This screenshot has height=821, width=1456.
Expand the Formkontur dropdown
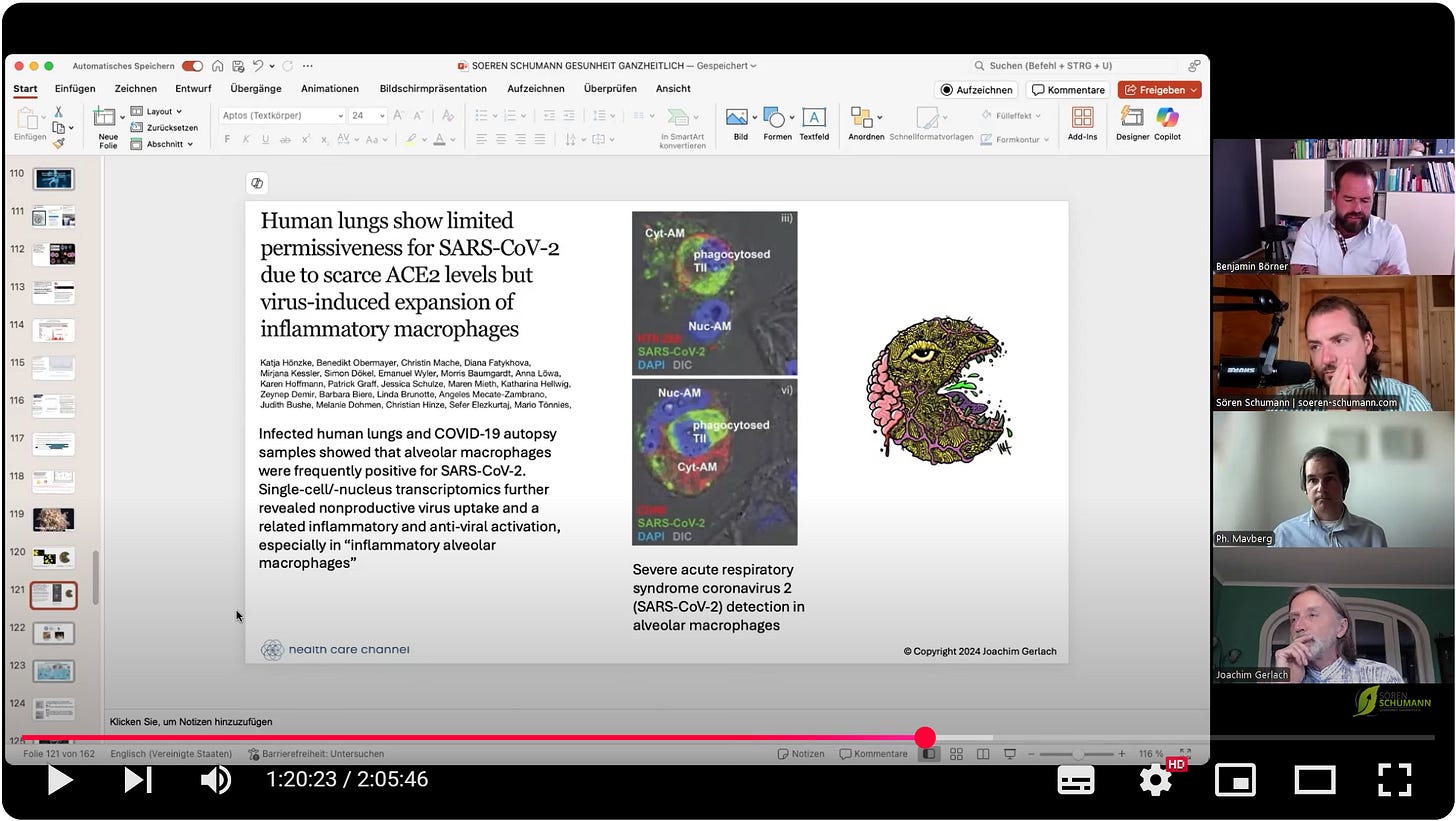pos(1015,139)
